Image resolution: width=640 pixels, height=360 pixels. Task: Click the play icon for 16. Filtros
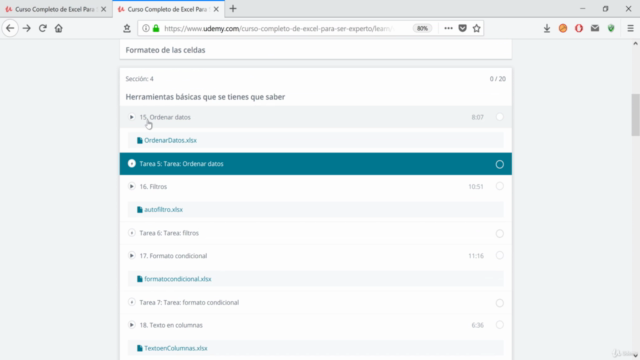pyautogui.click(x=131, y=187)
